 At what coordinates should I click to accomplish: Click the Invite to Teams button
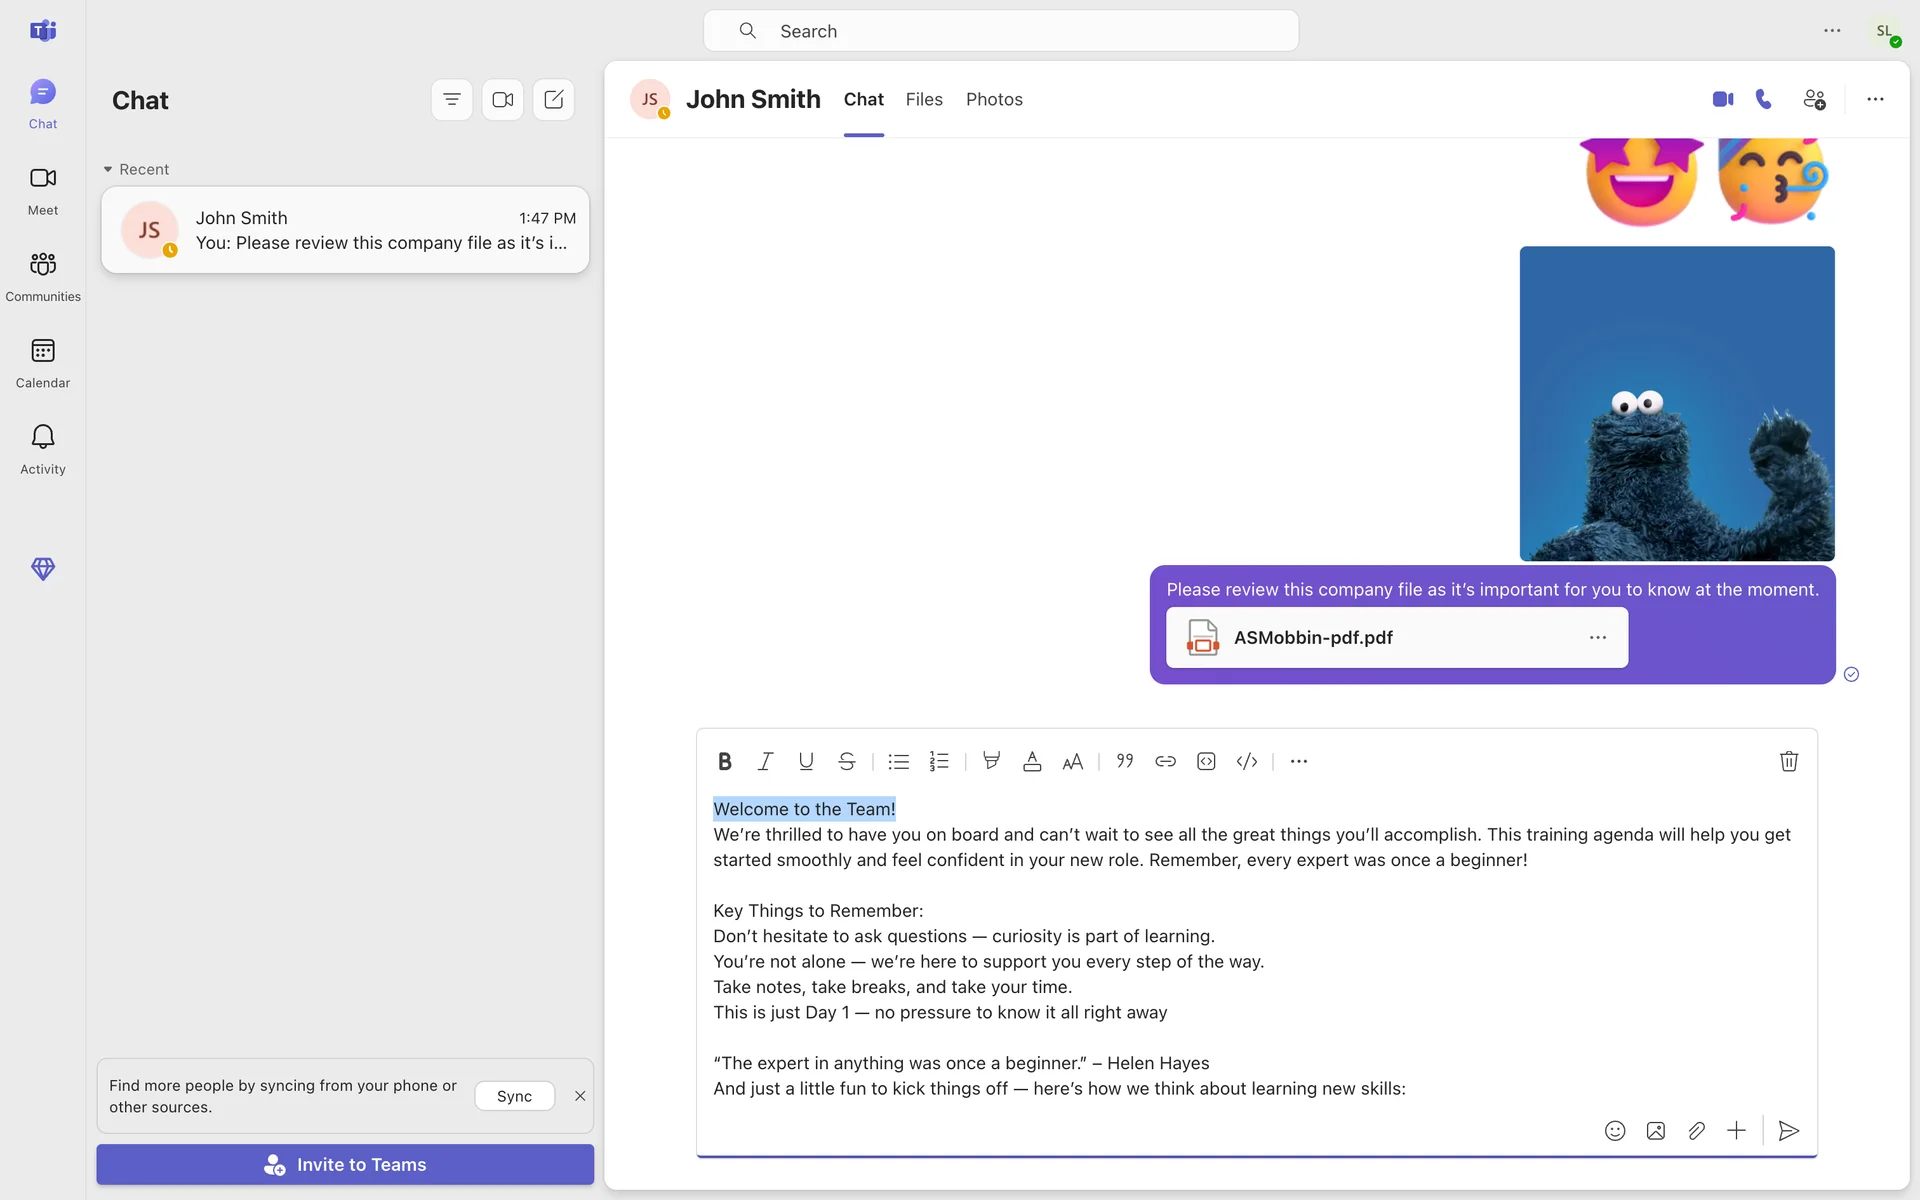click(x=345, y=1164)
